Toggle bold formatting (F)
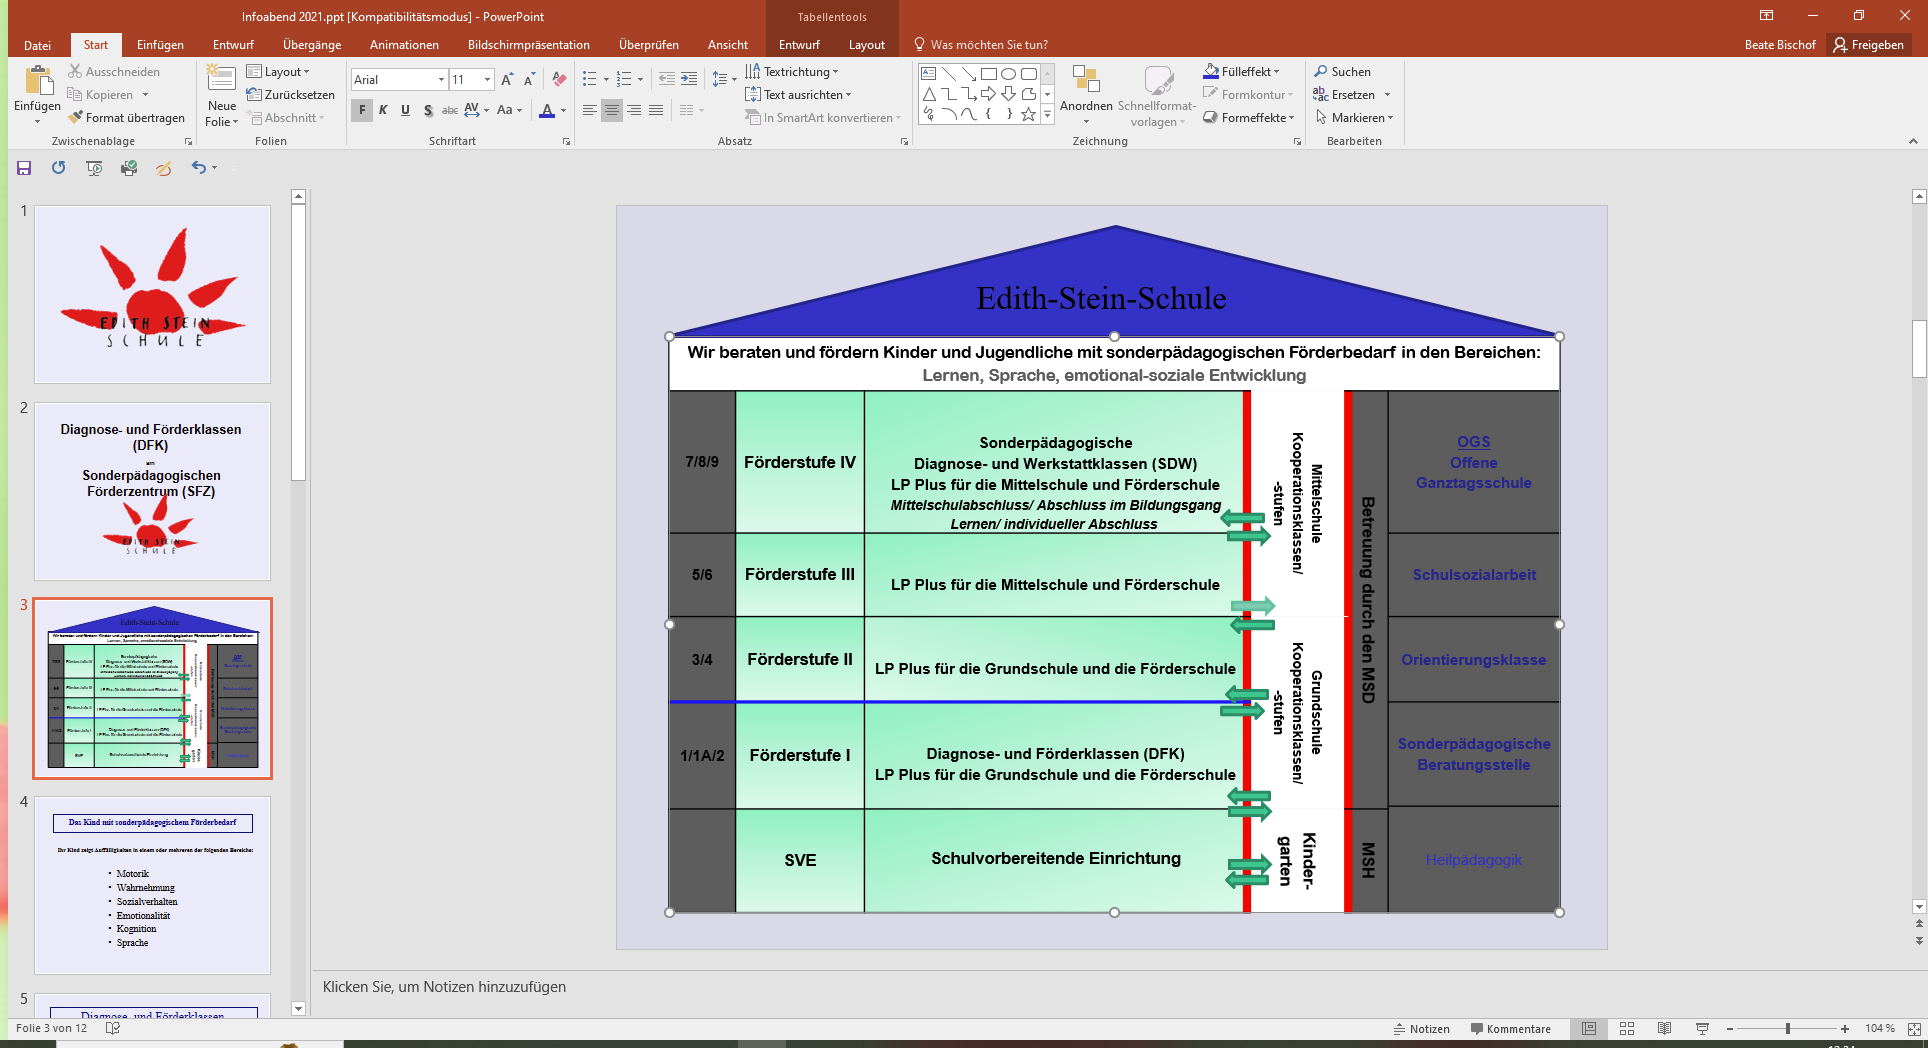The image size is (1928, 1048). coord(362,110)
